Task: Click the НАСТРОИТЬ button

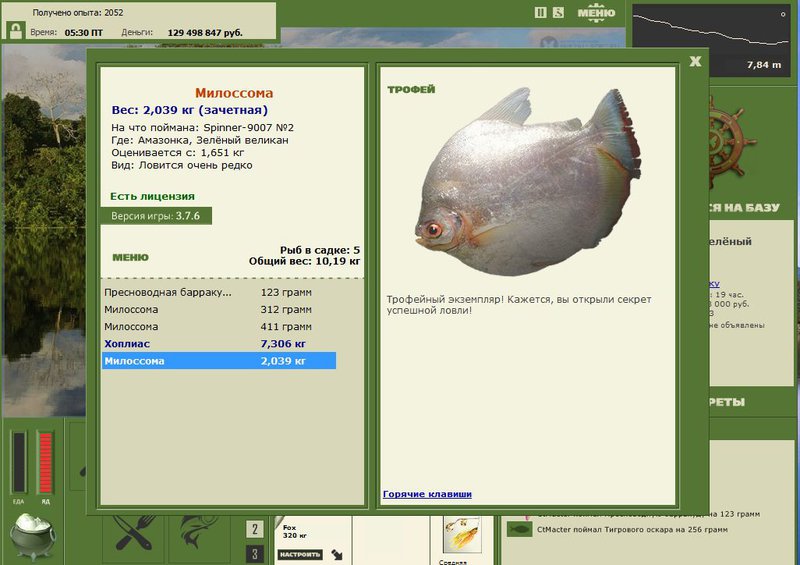Action: (300, 554)
